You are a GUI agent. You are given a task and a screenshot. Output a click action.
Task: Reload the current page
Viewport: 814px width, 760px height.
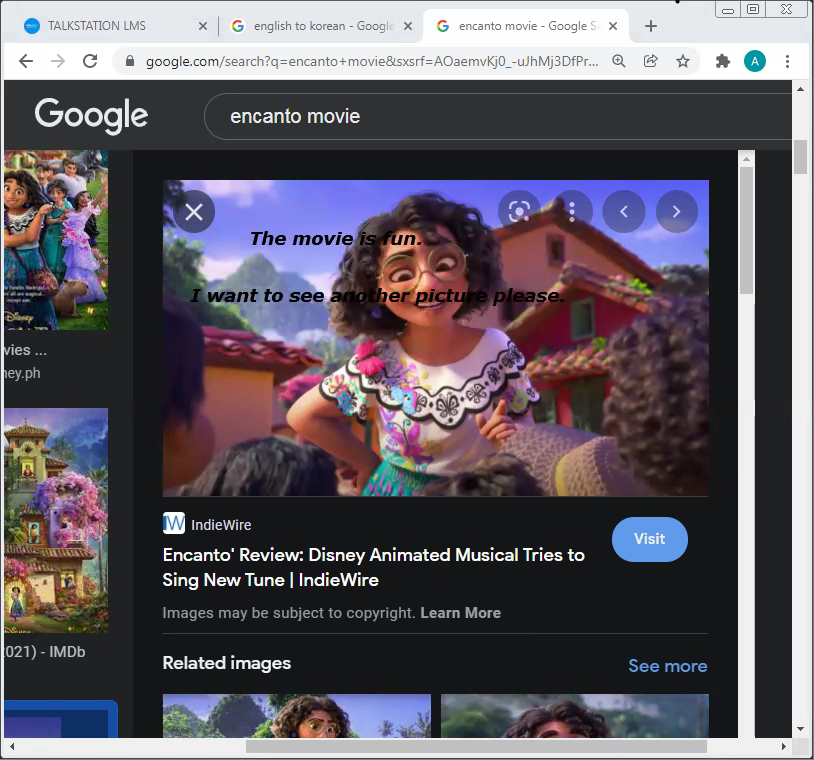click(90, 61)
